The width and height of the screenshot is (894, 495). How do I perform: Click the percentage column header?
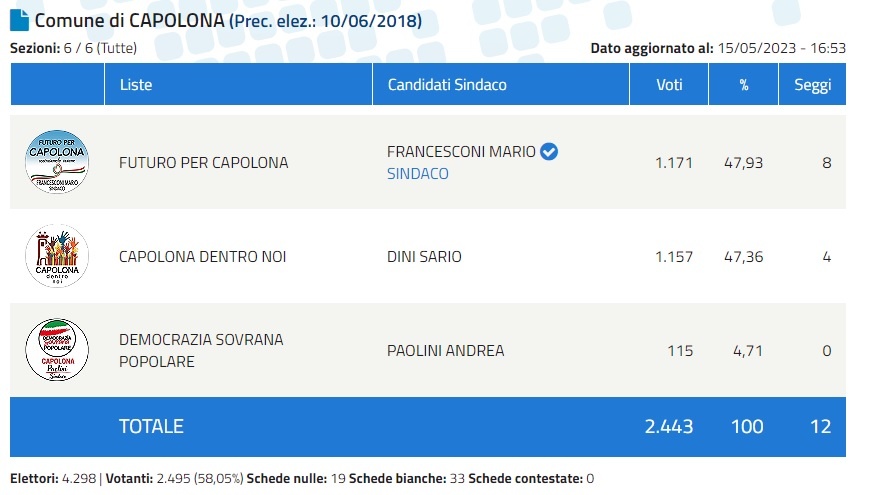[x=744, y=85]
